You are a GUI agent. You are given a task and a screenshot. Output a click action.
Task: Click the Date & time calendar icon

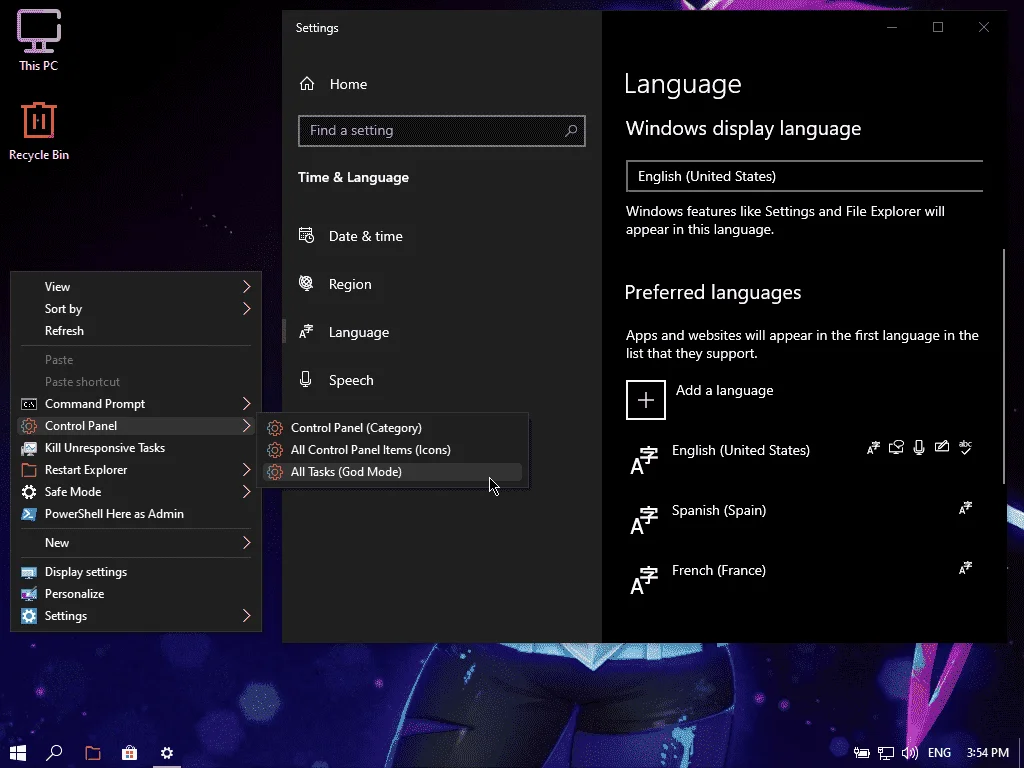(x=306, y=236)
